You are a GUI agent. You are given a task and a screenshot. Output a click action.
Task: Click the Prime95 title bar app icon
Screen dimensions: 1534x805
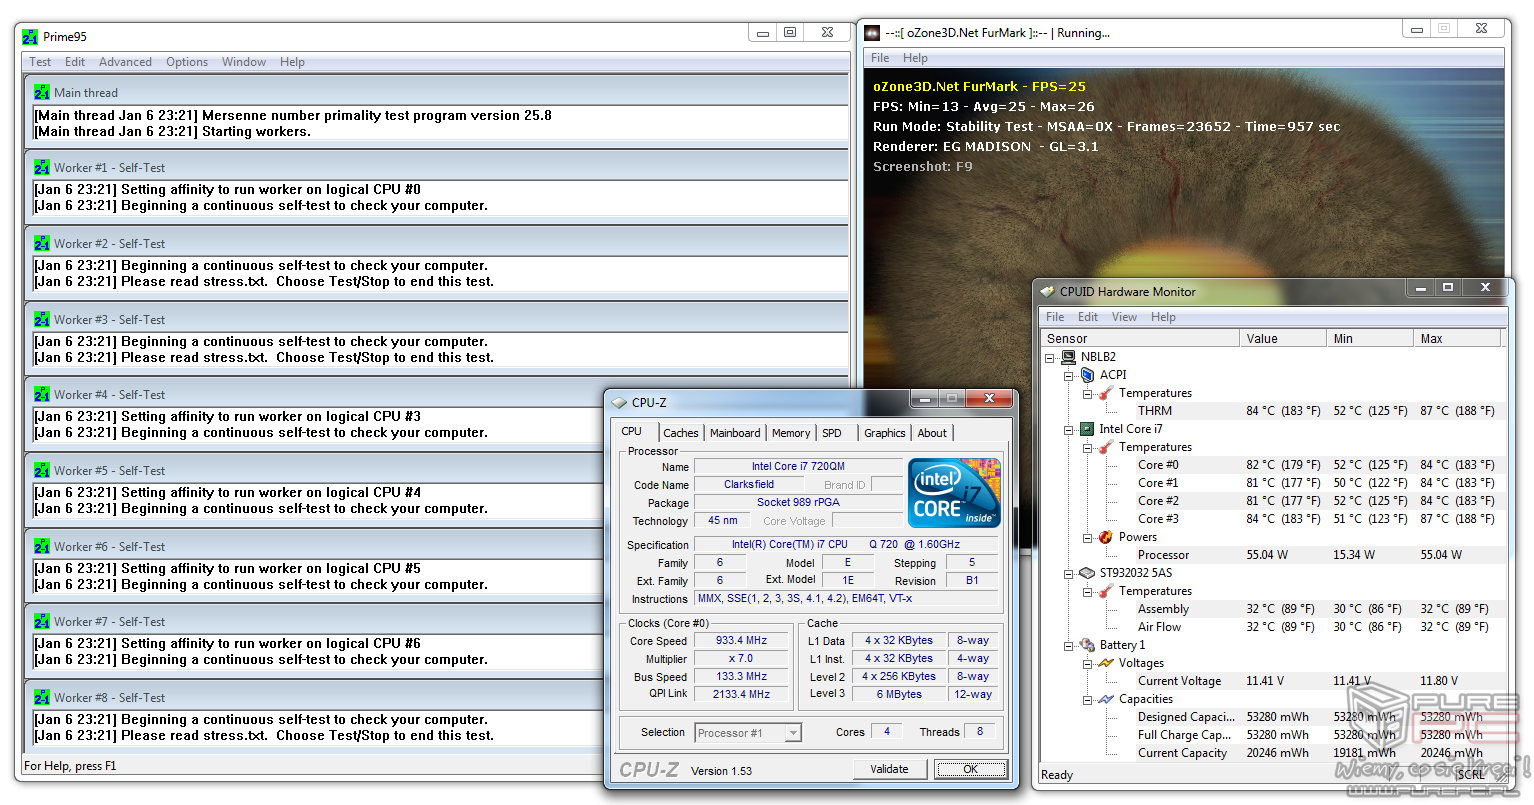coord(30,37)
